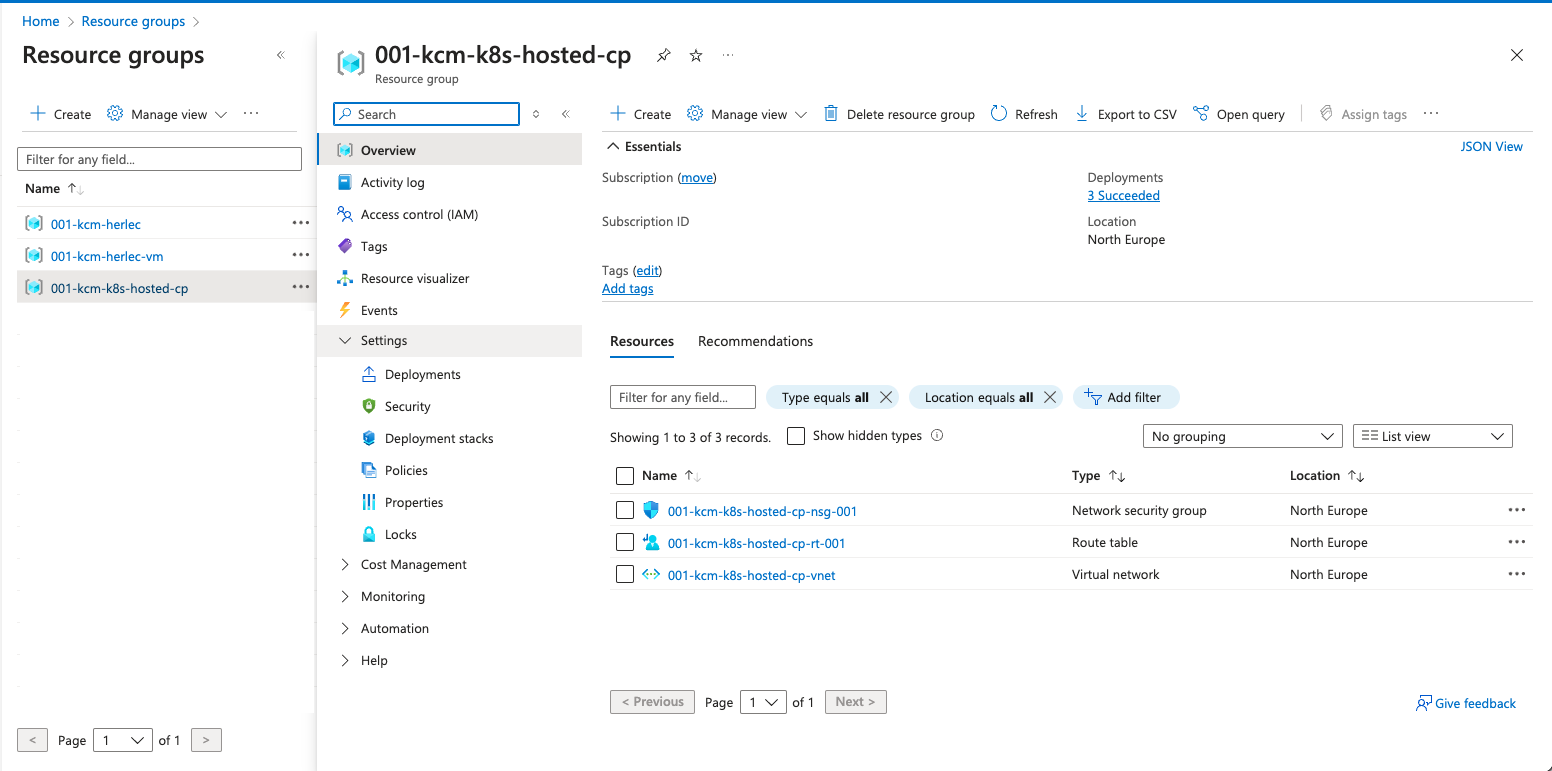
Task: Open Access control (IAM) page
Action: pos(418,214)
